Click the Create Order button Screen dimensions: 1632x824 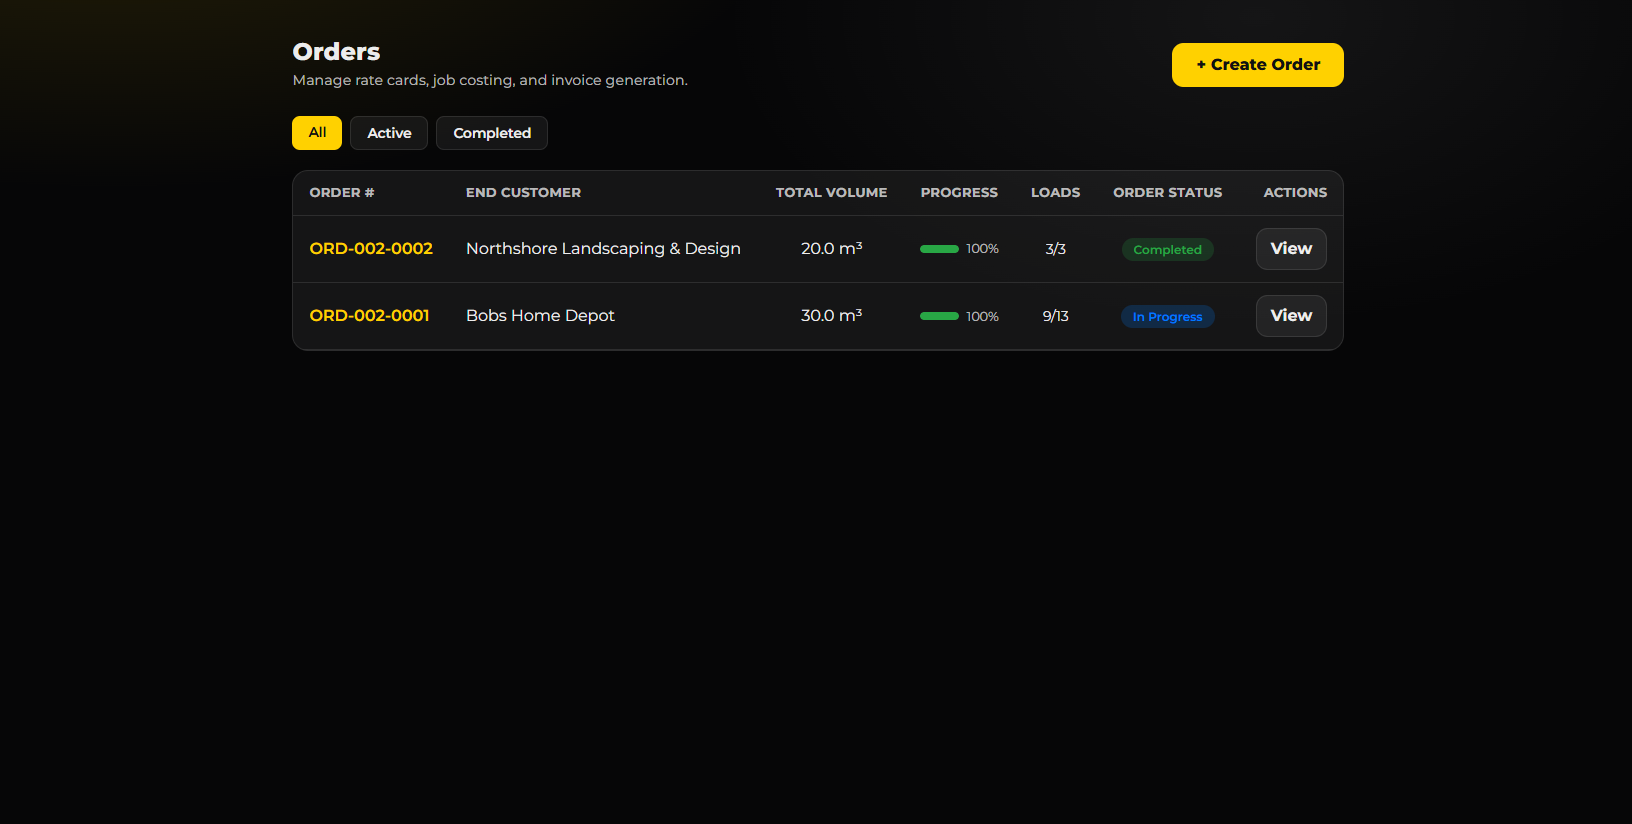click(1257, 65)
